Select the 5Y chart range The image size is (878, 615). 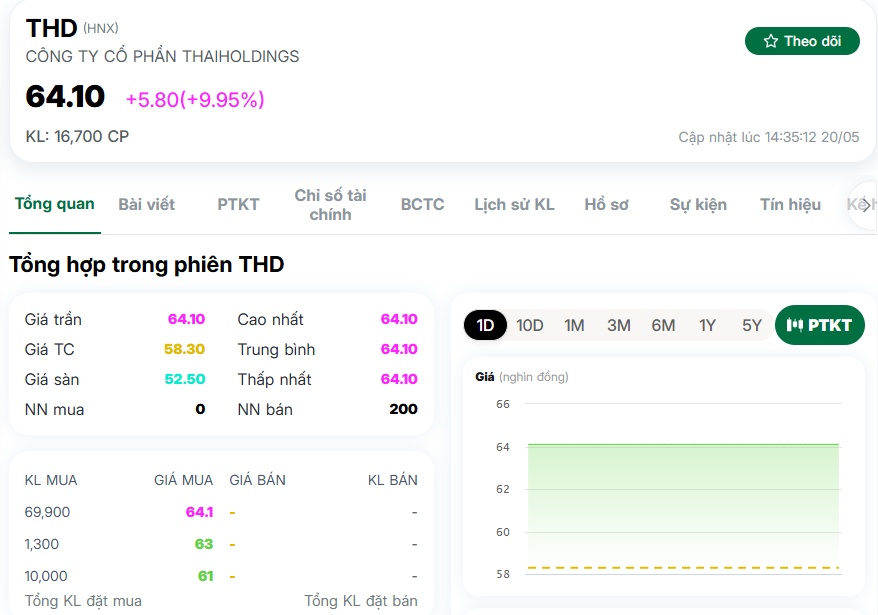coord(751,325)
